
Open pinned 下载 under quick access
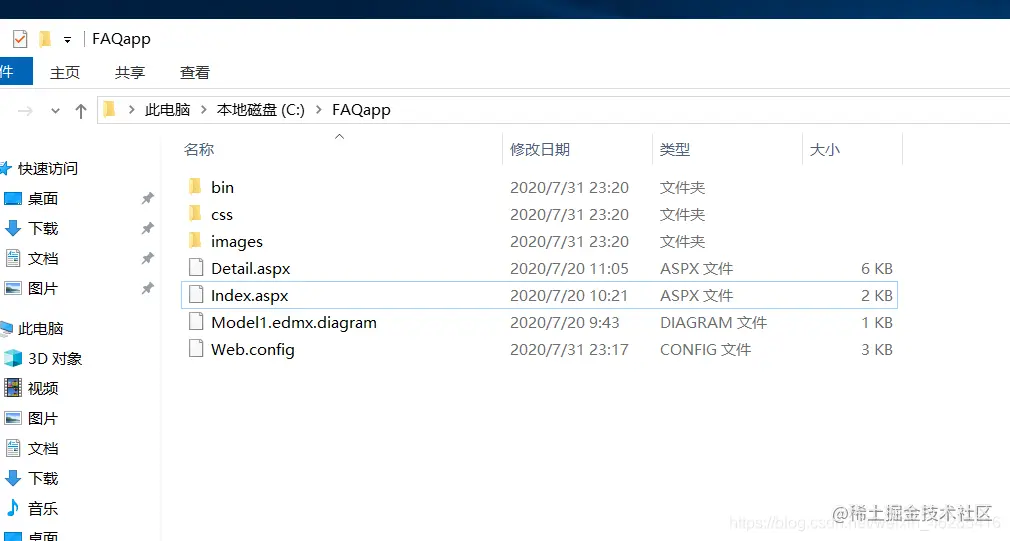[43, 229]
